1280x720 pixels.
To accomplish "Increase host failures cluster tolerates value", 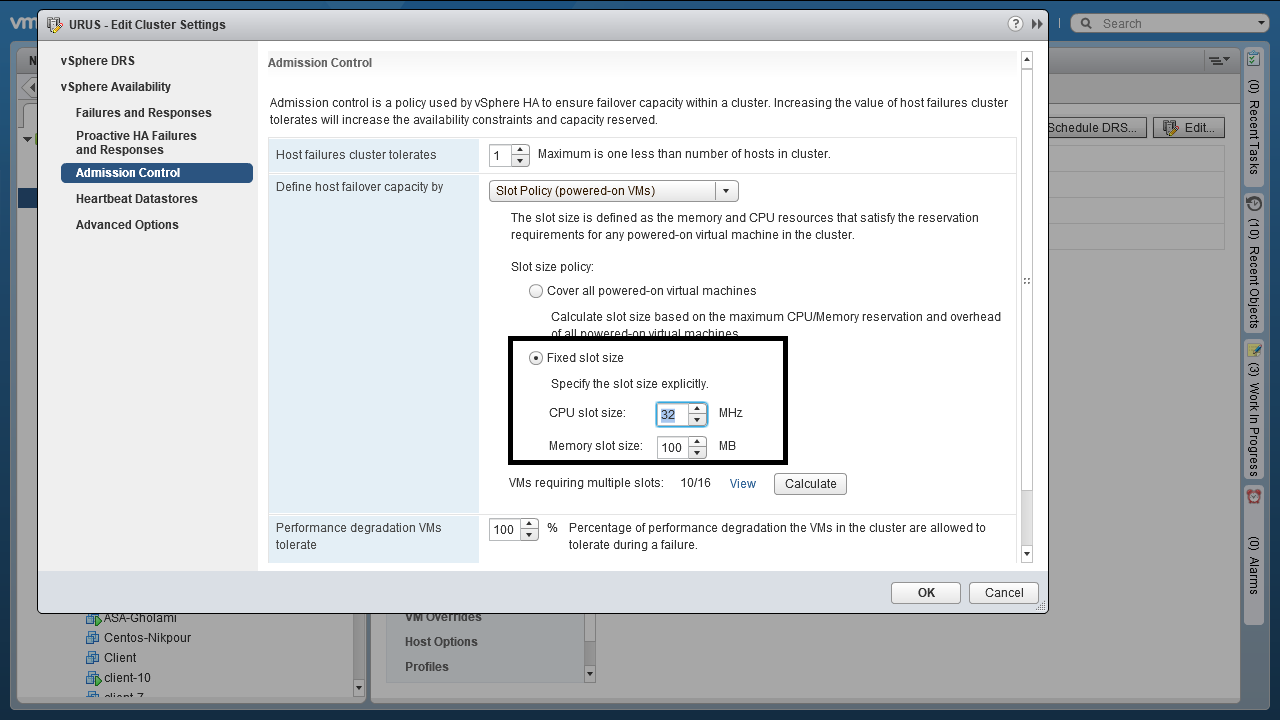I will coord(519,150).
